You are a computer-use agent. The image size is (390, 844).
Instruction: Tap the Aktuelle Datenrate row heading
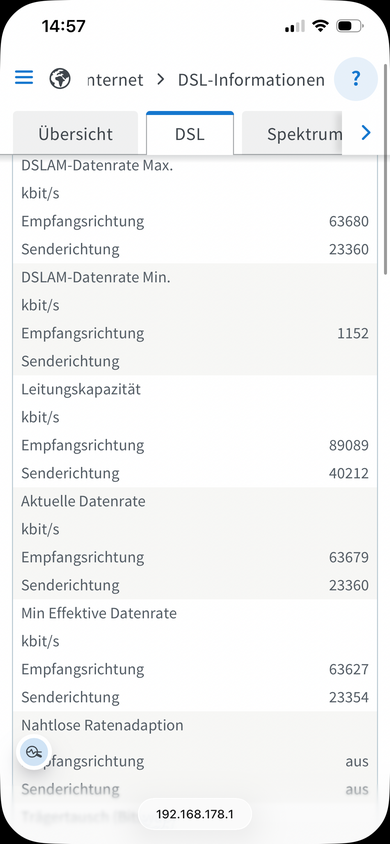pos(83,501)
